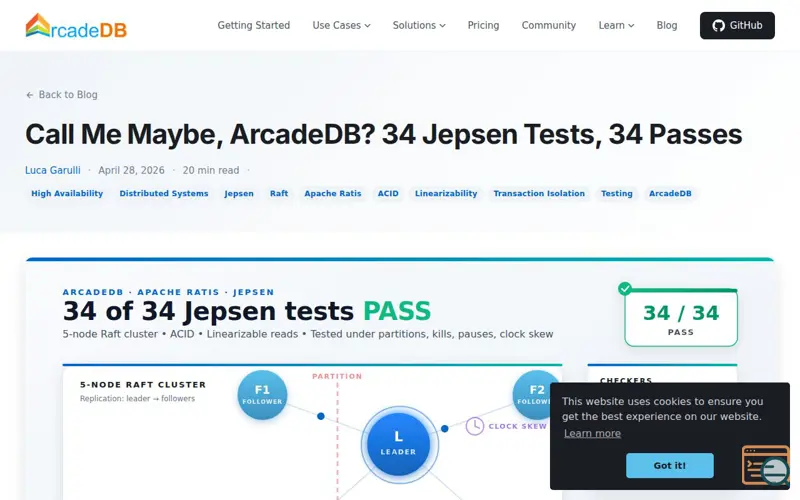Open the Pricing page

click(483, 26)
